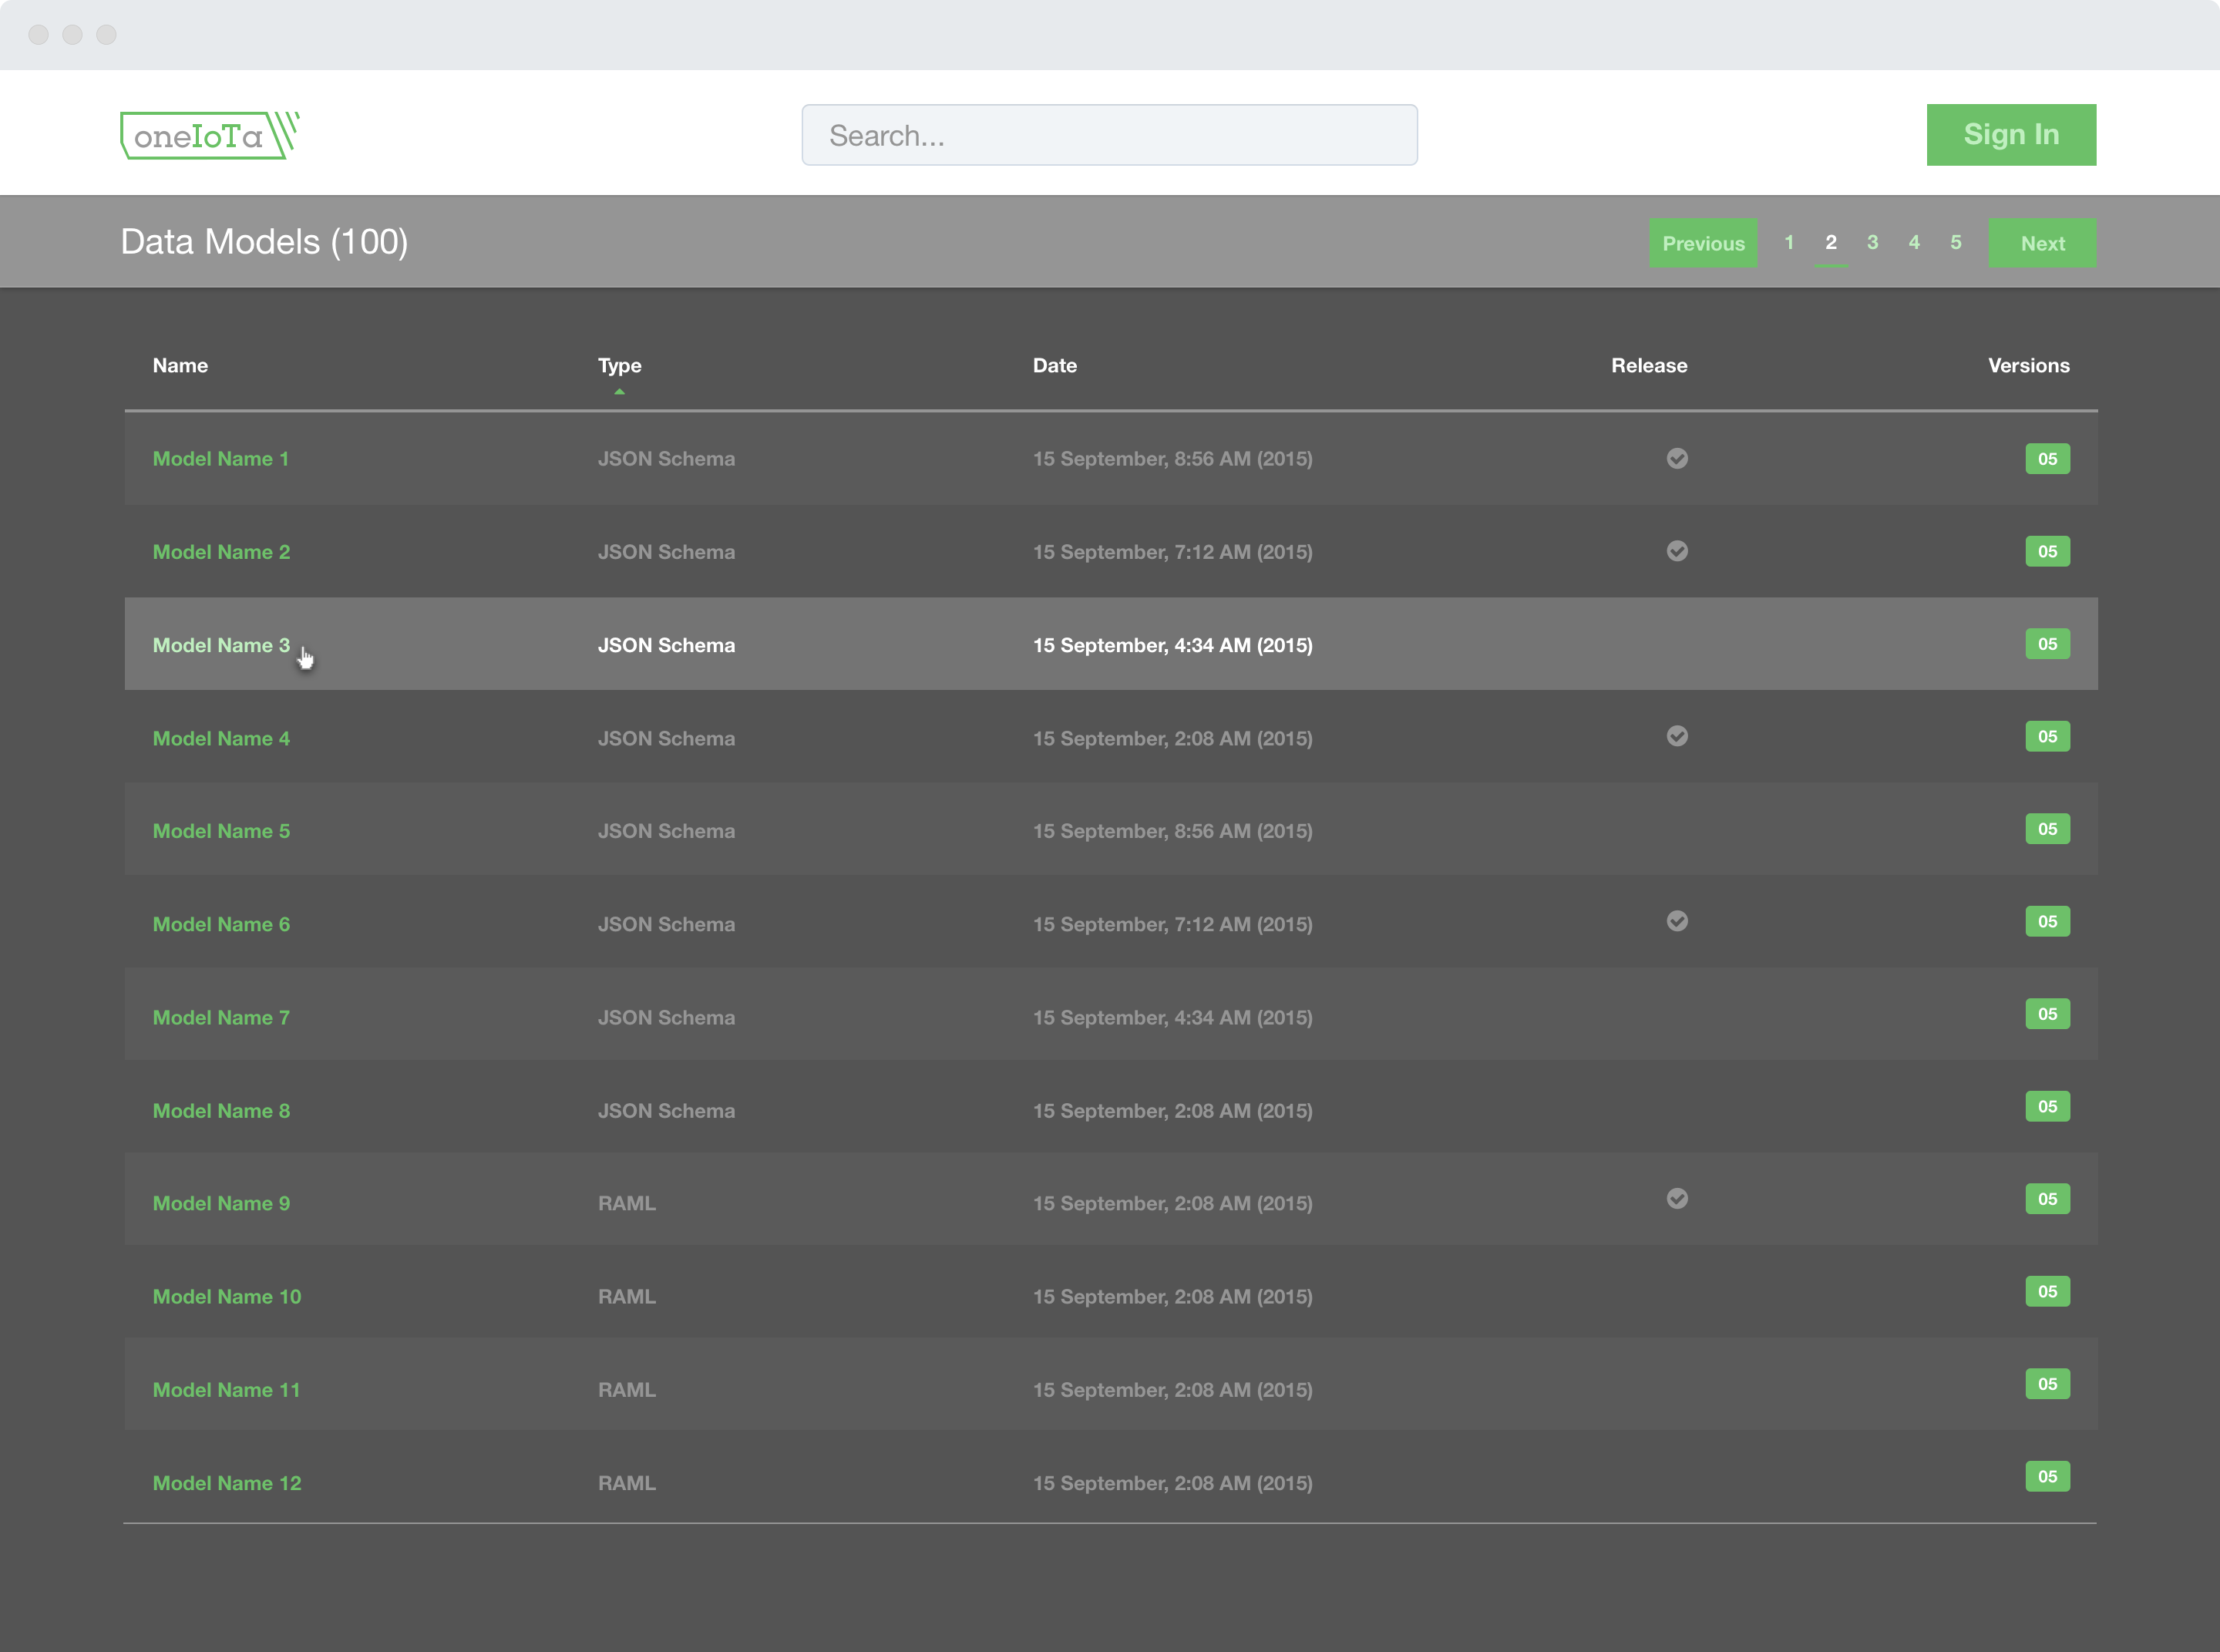Sort table by Date column

1054,365
